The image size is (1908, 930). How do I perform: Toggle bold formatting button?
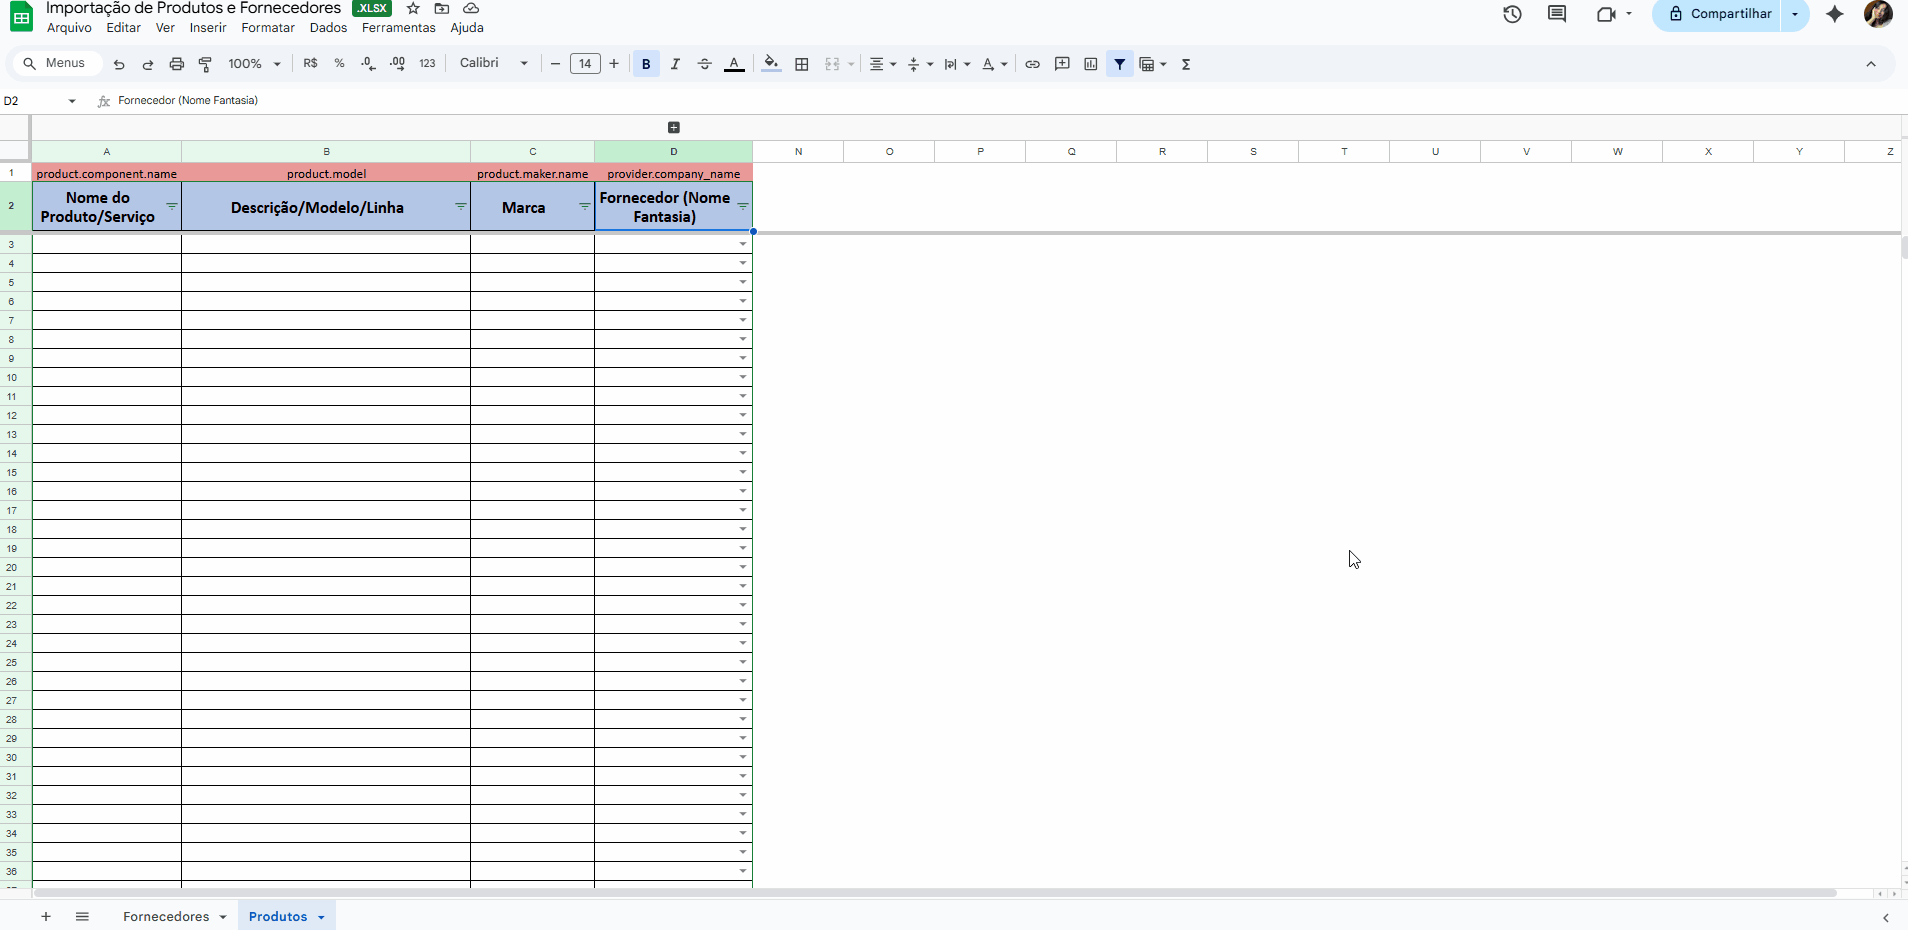point(646,64)
